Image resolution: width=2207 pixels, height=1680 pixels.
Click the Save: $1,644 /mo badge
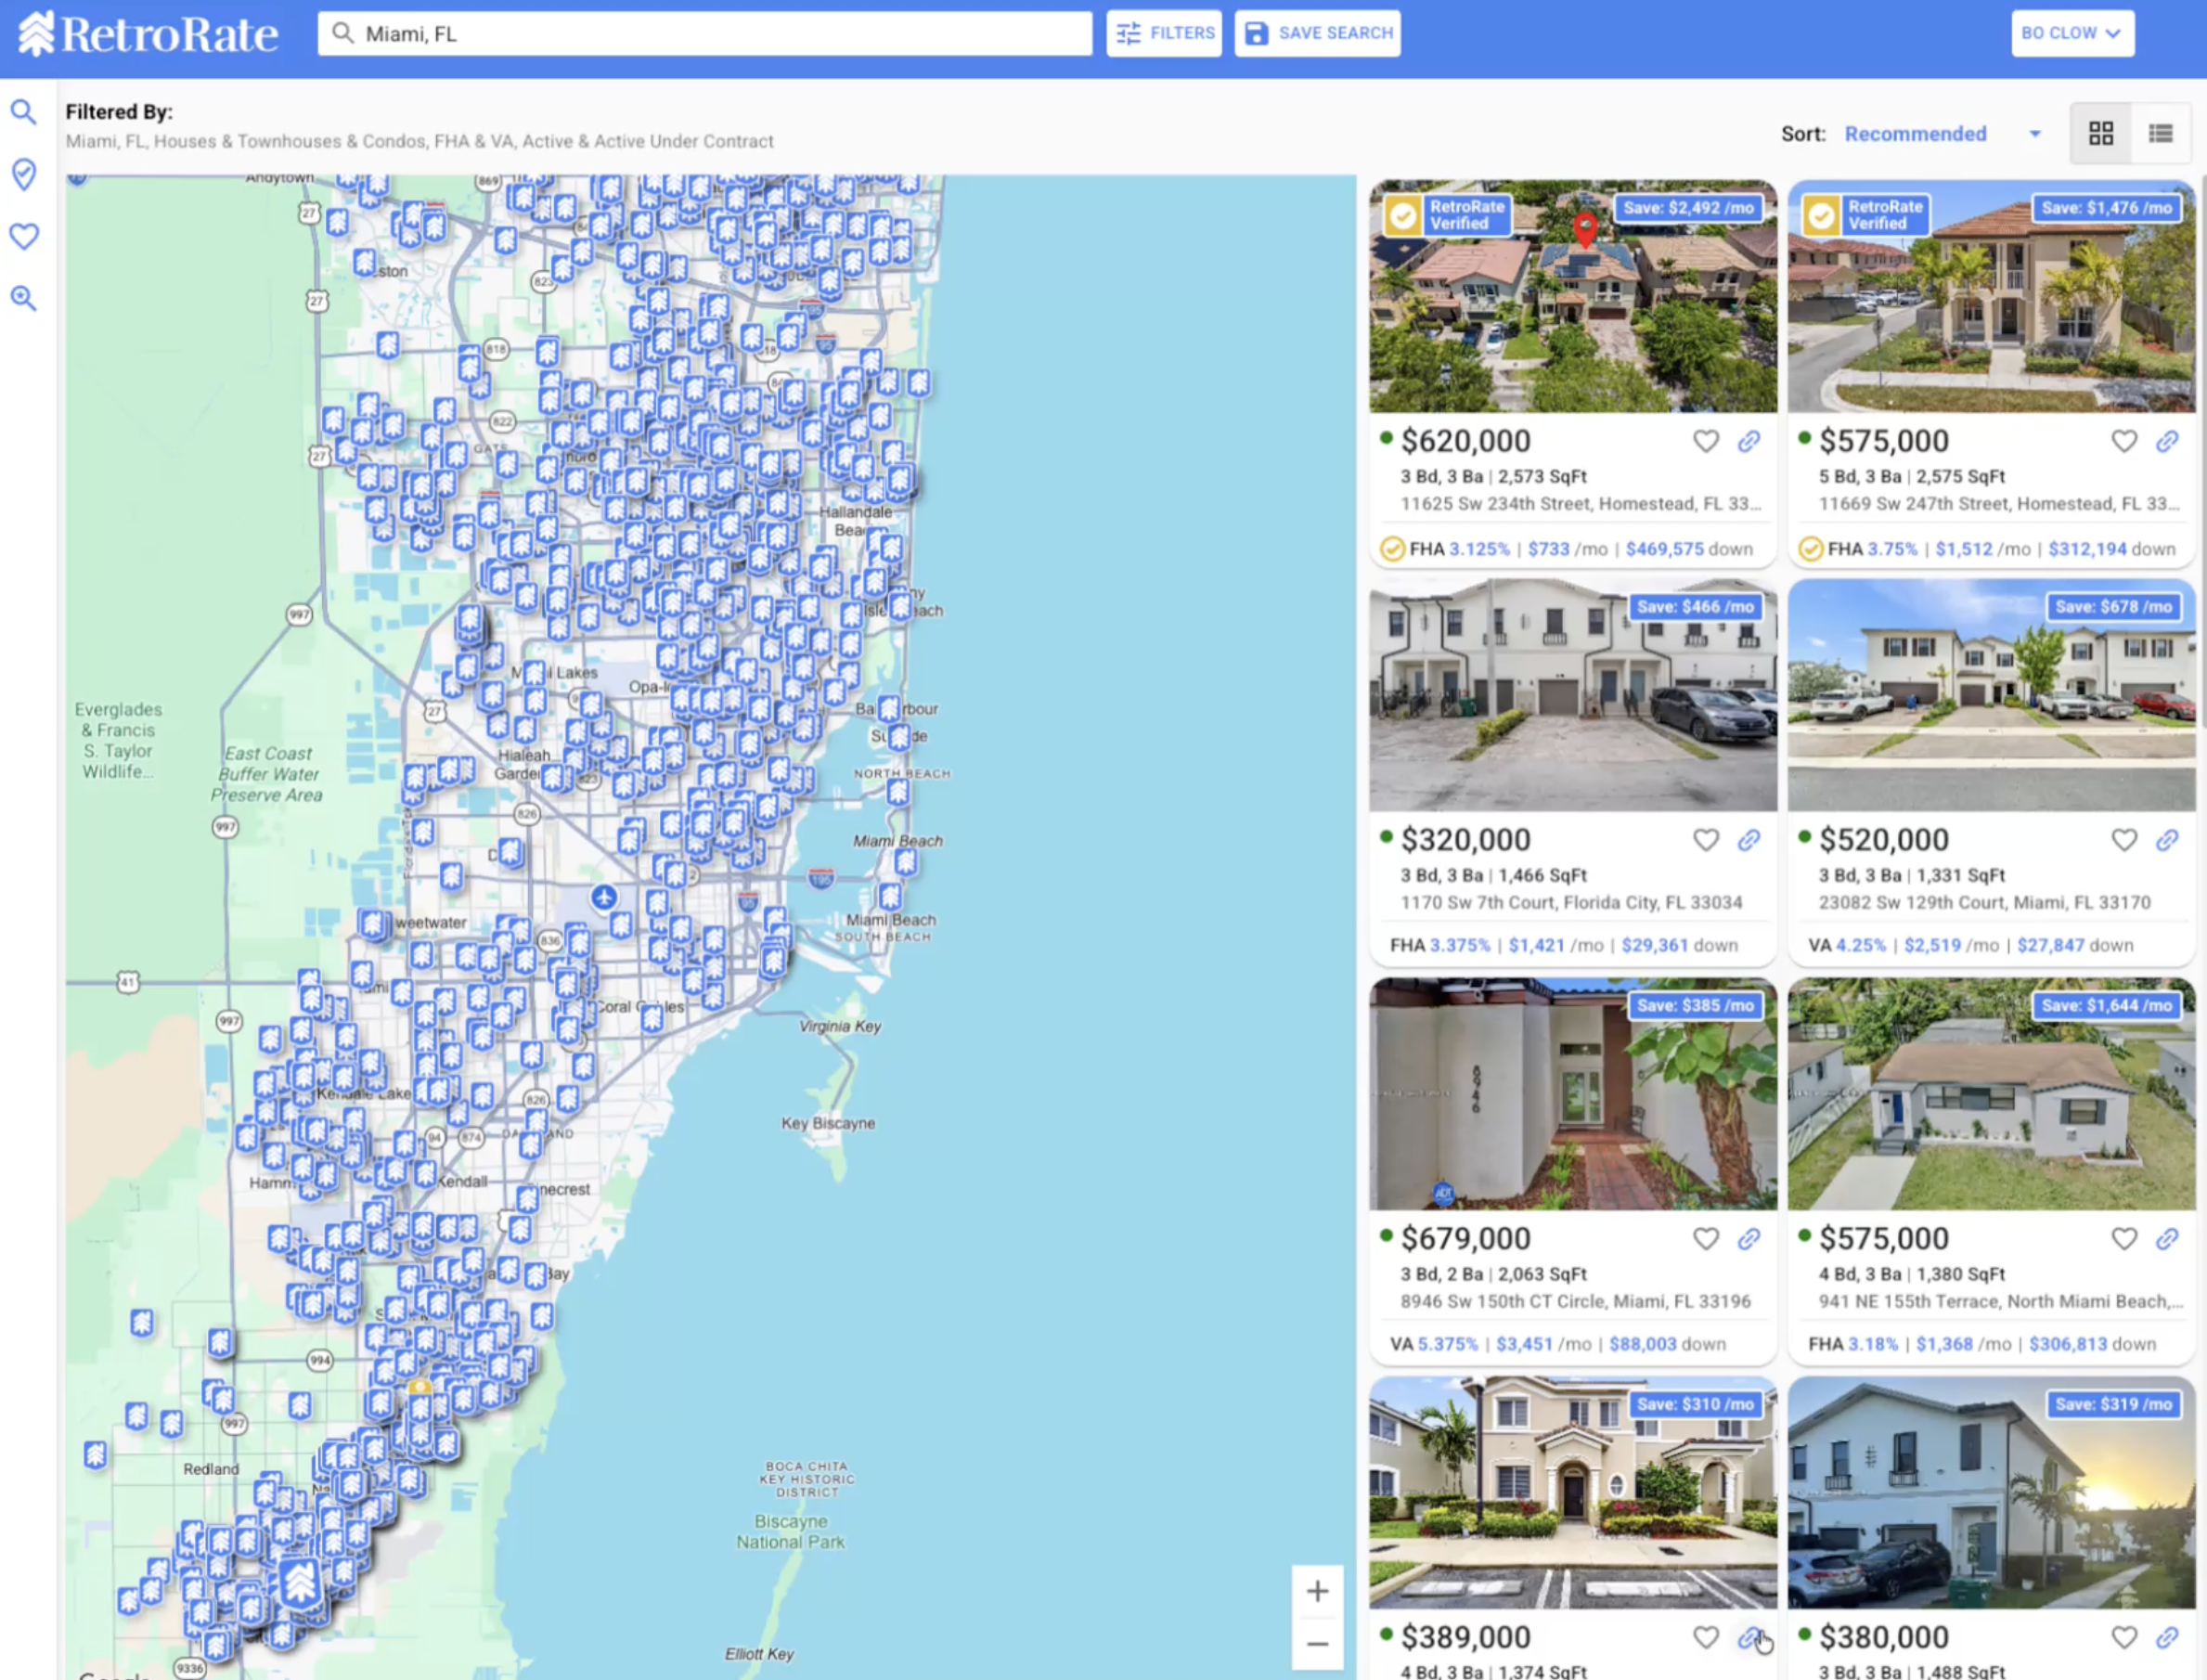(x=2107, y=1006)
